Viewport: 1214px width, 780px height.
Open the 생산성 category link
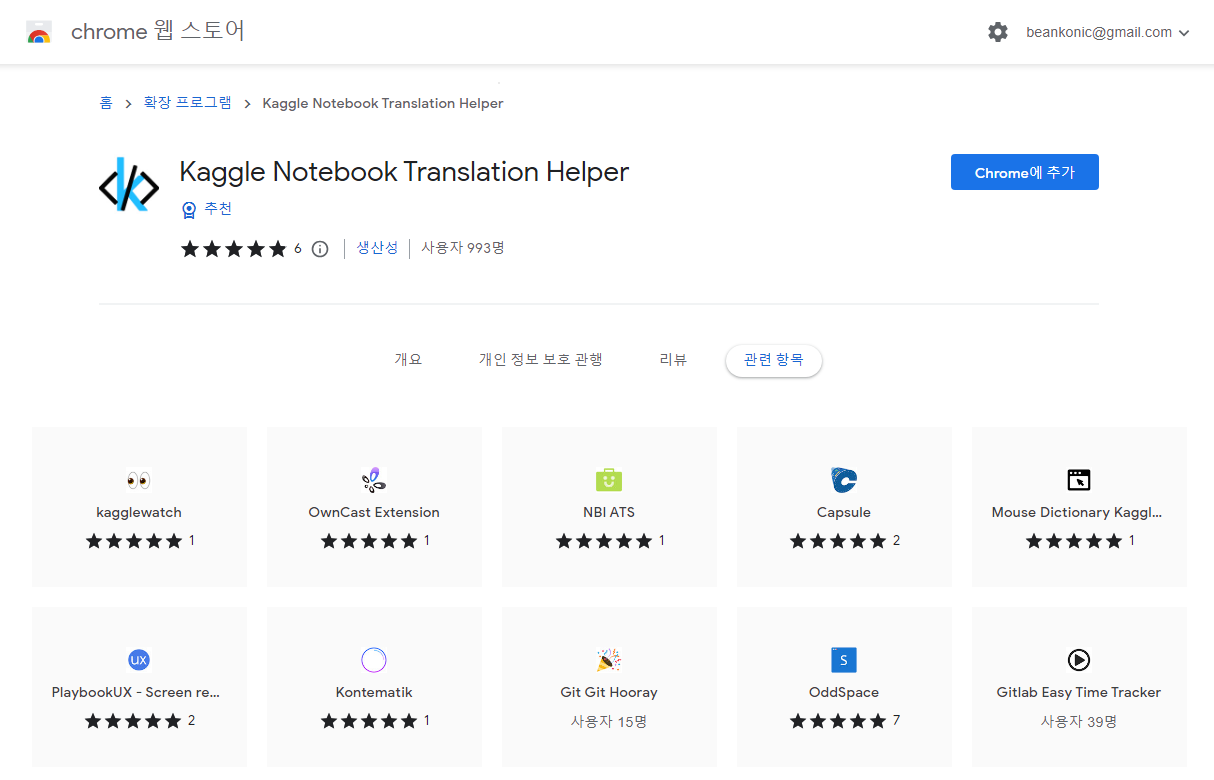pos(377,248)
